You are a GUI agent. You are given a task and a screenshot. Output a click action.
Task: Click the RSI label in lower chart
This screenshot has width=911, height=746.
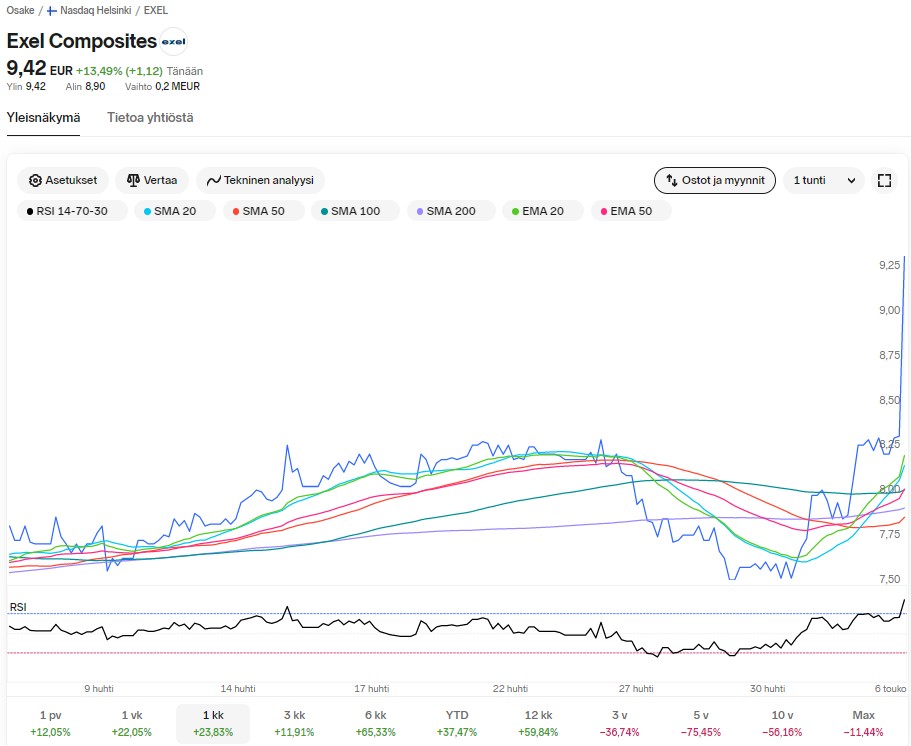click(x=18, y=607)
